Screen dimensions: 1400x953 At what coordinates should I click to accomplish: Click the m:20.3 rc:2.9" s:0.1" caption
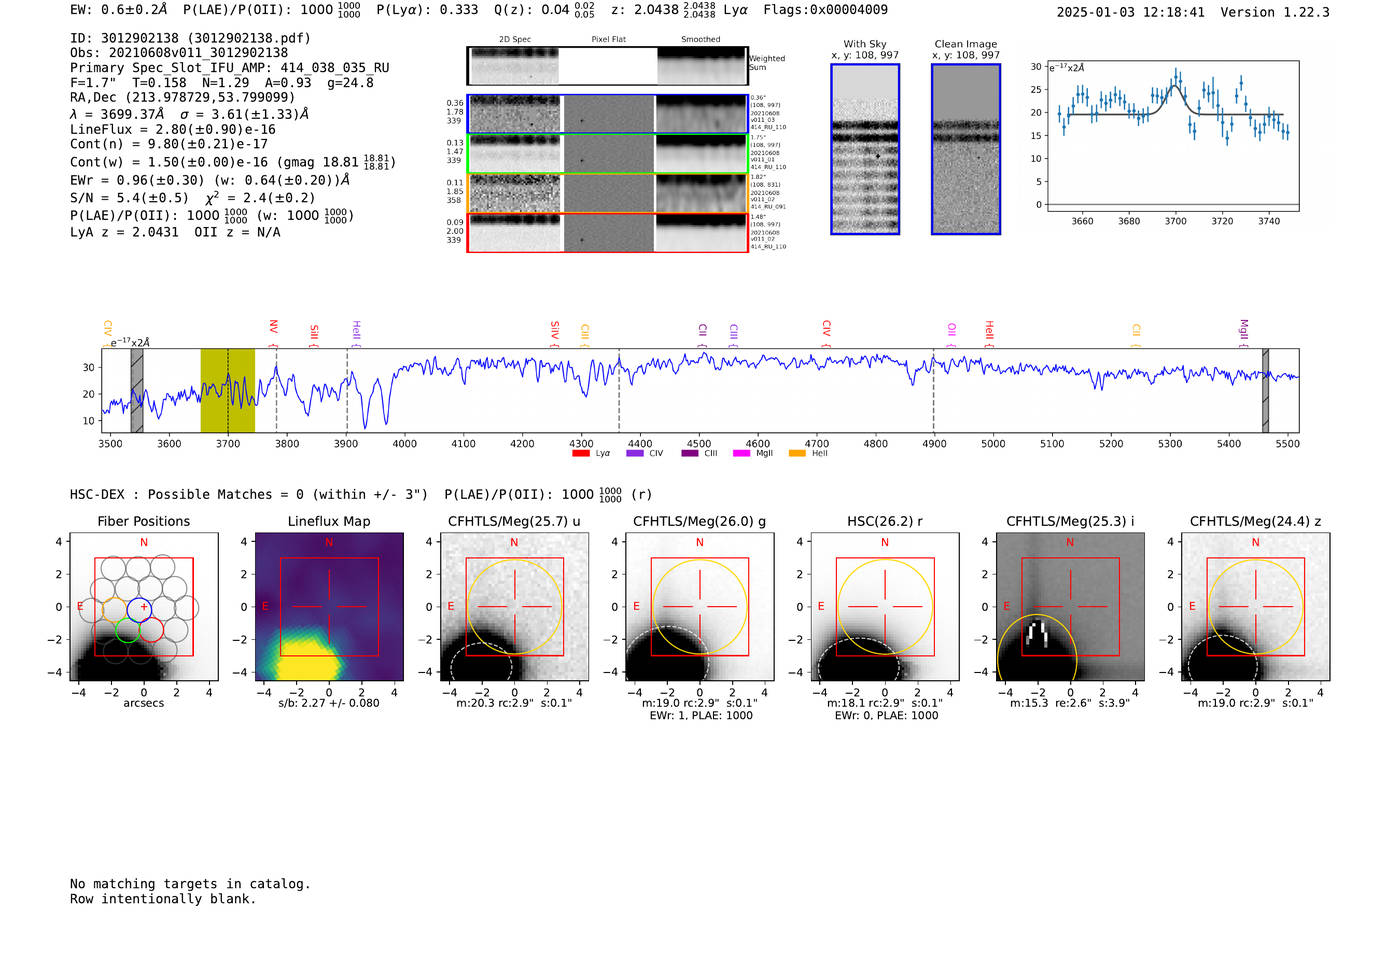[514, 703]
